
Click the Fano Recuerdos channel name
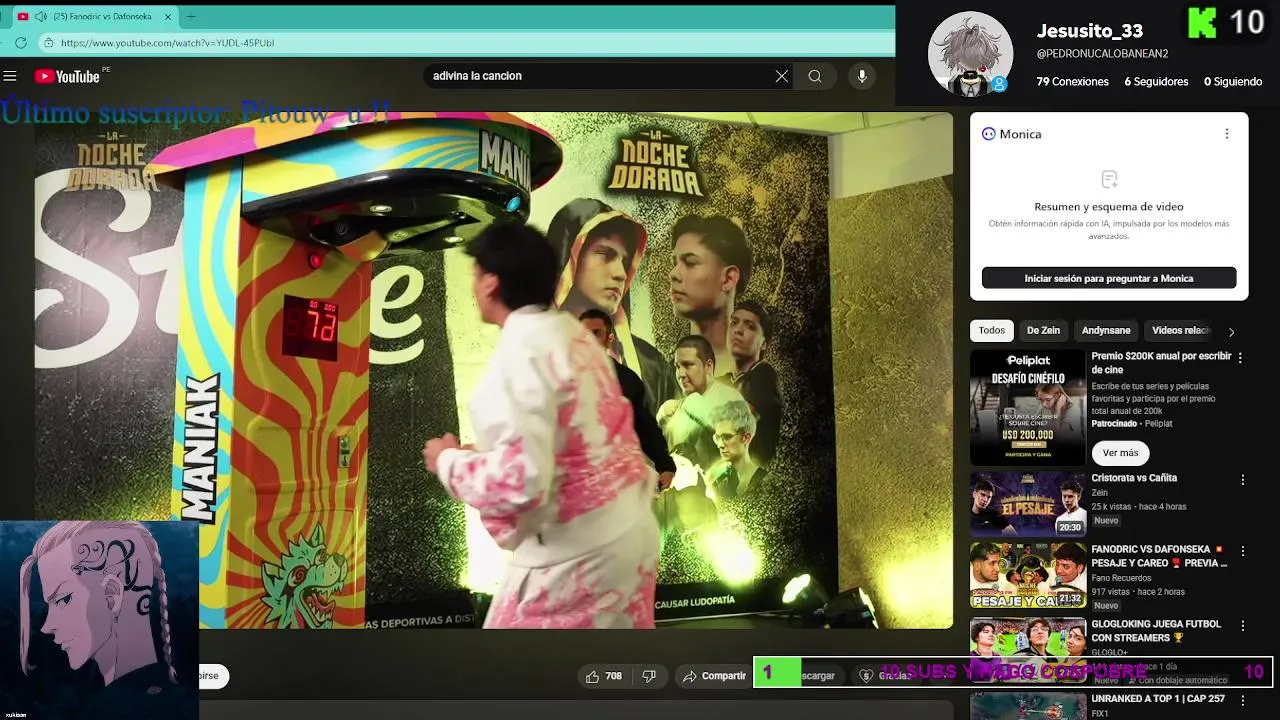[x=1121, y=578]
